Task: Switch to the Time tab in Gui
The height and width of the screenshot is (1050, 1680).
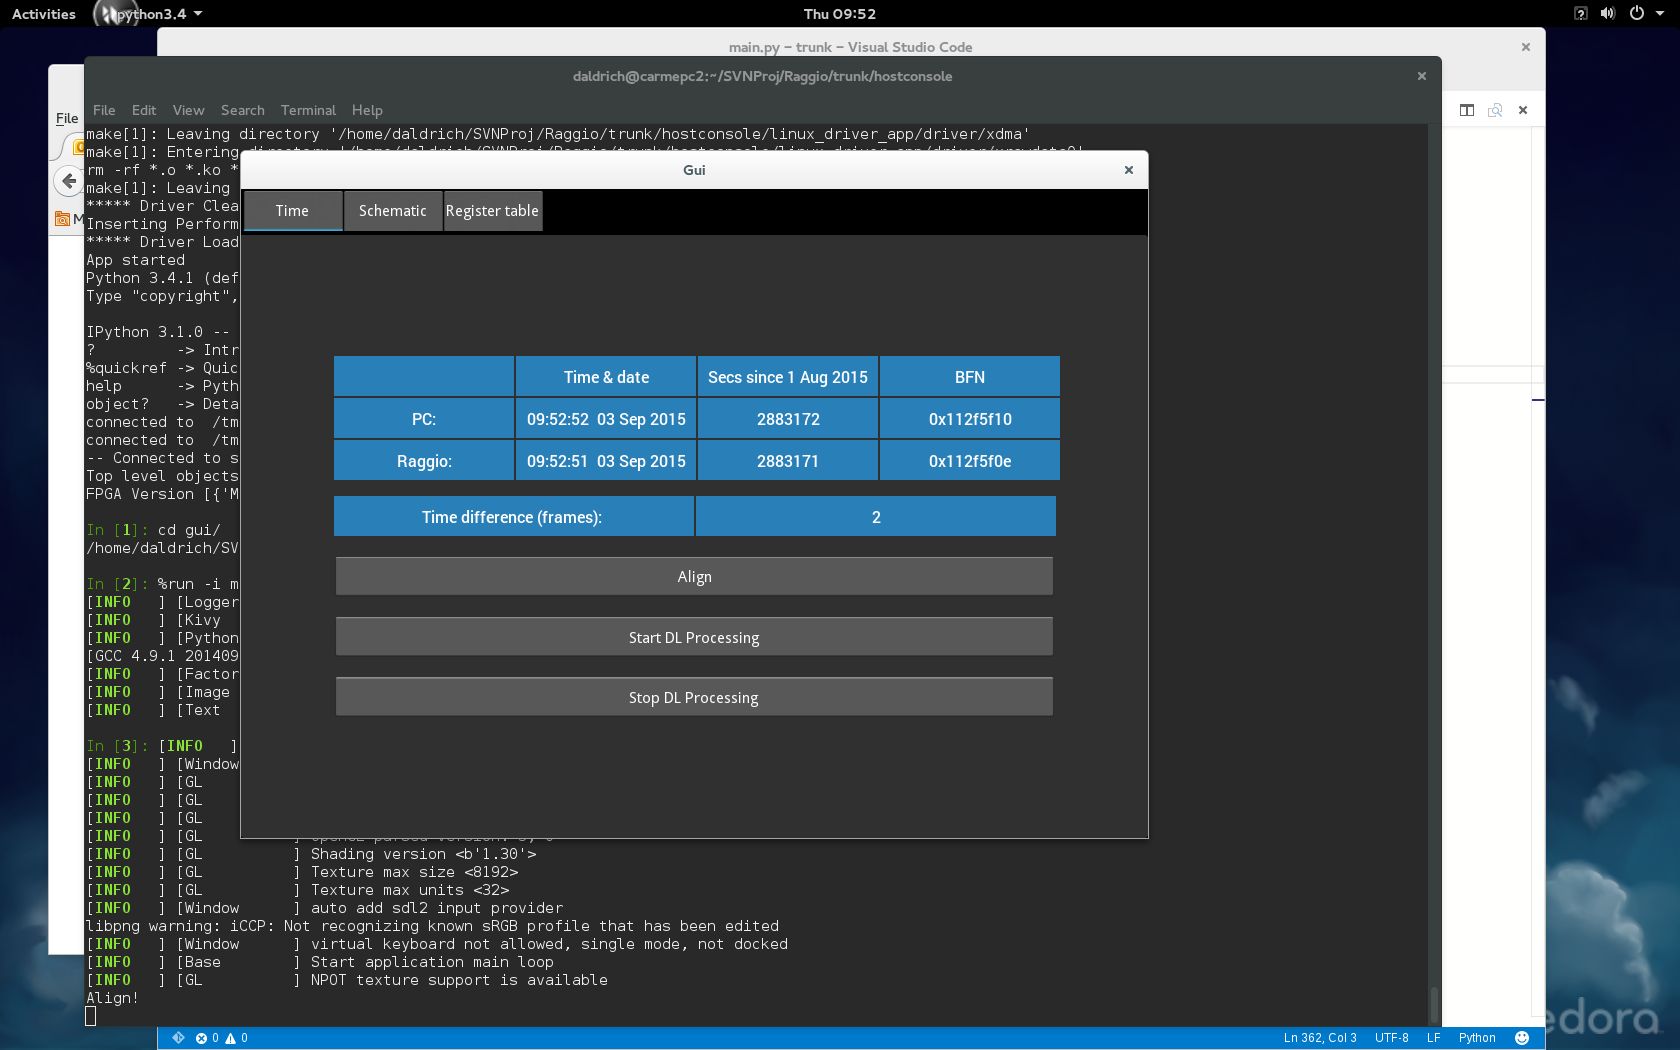Action: tap(293, 211)
